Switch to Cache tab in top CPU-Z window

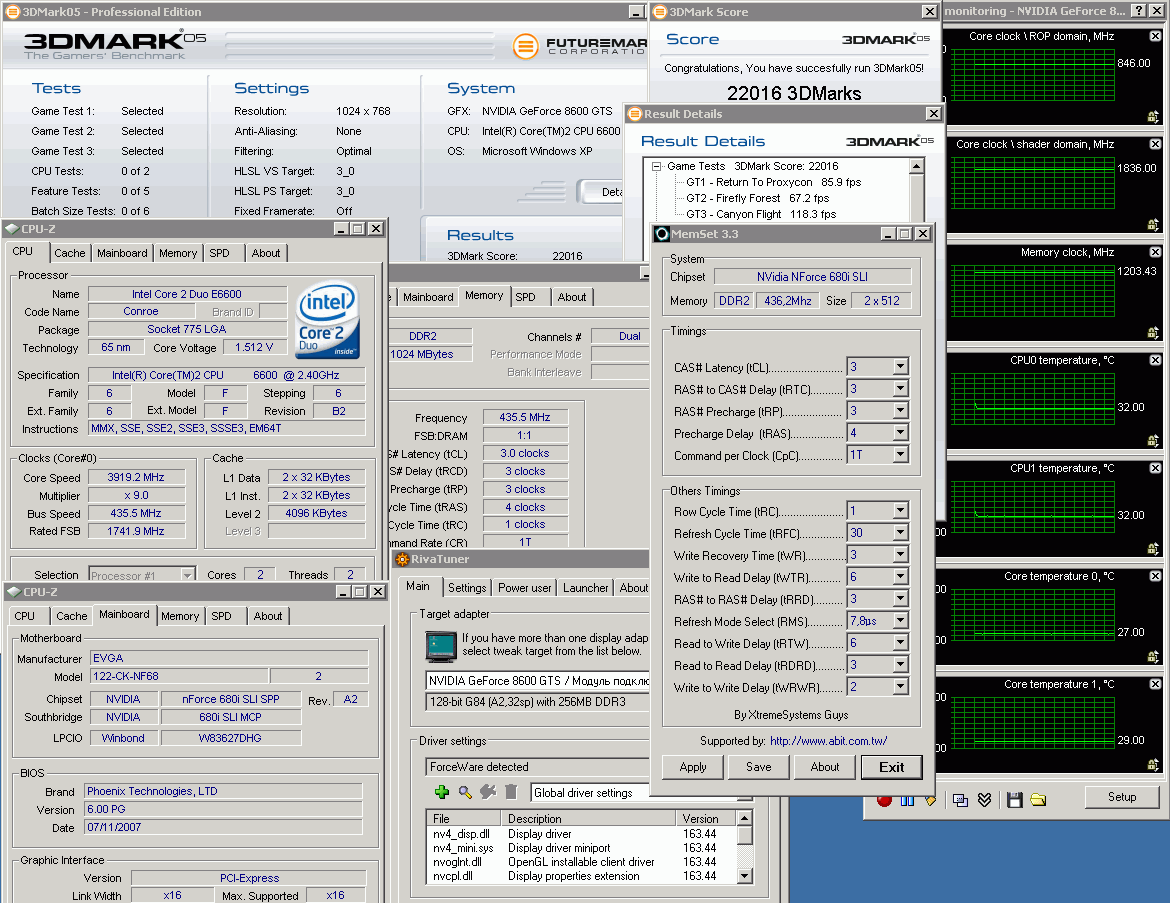[70, 253]
